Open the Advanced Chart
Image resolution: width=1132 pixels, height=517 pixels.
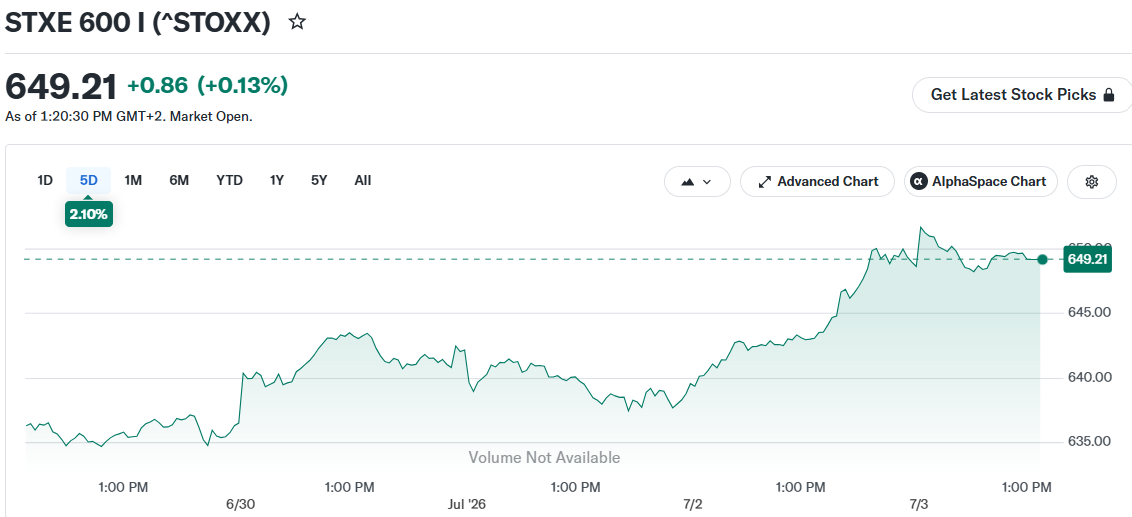click(817, 181)
